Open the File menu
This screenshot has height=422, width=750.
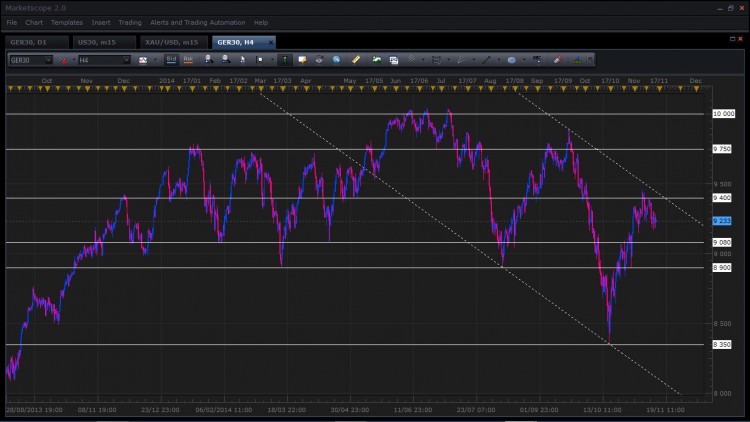tap(11, 22)
